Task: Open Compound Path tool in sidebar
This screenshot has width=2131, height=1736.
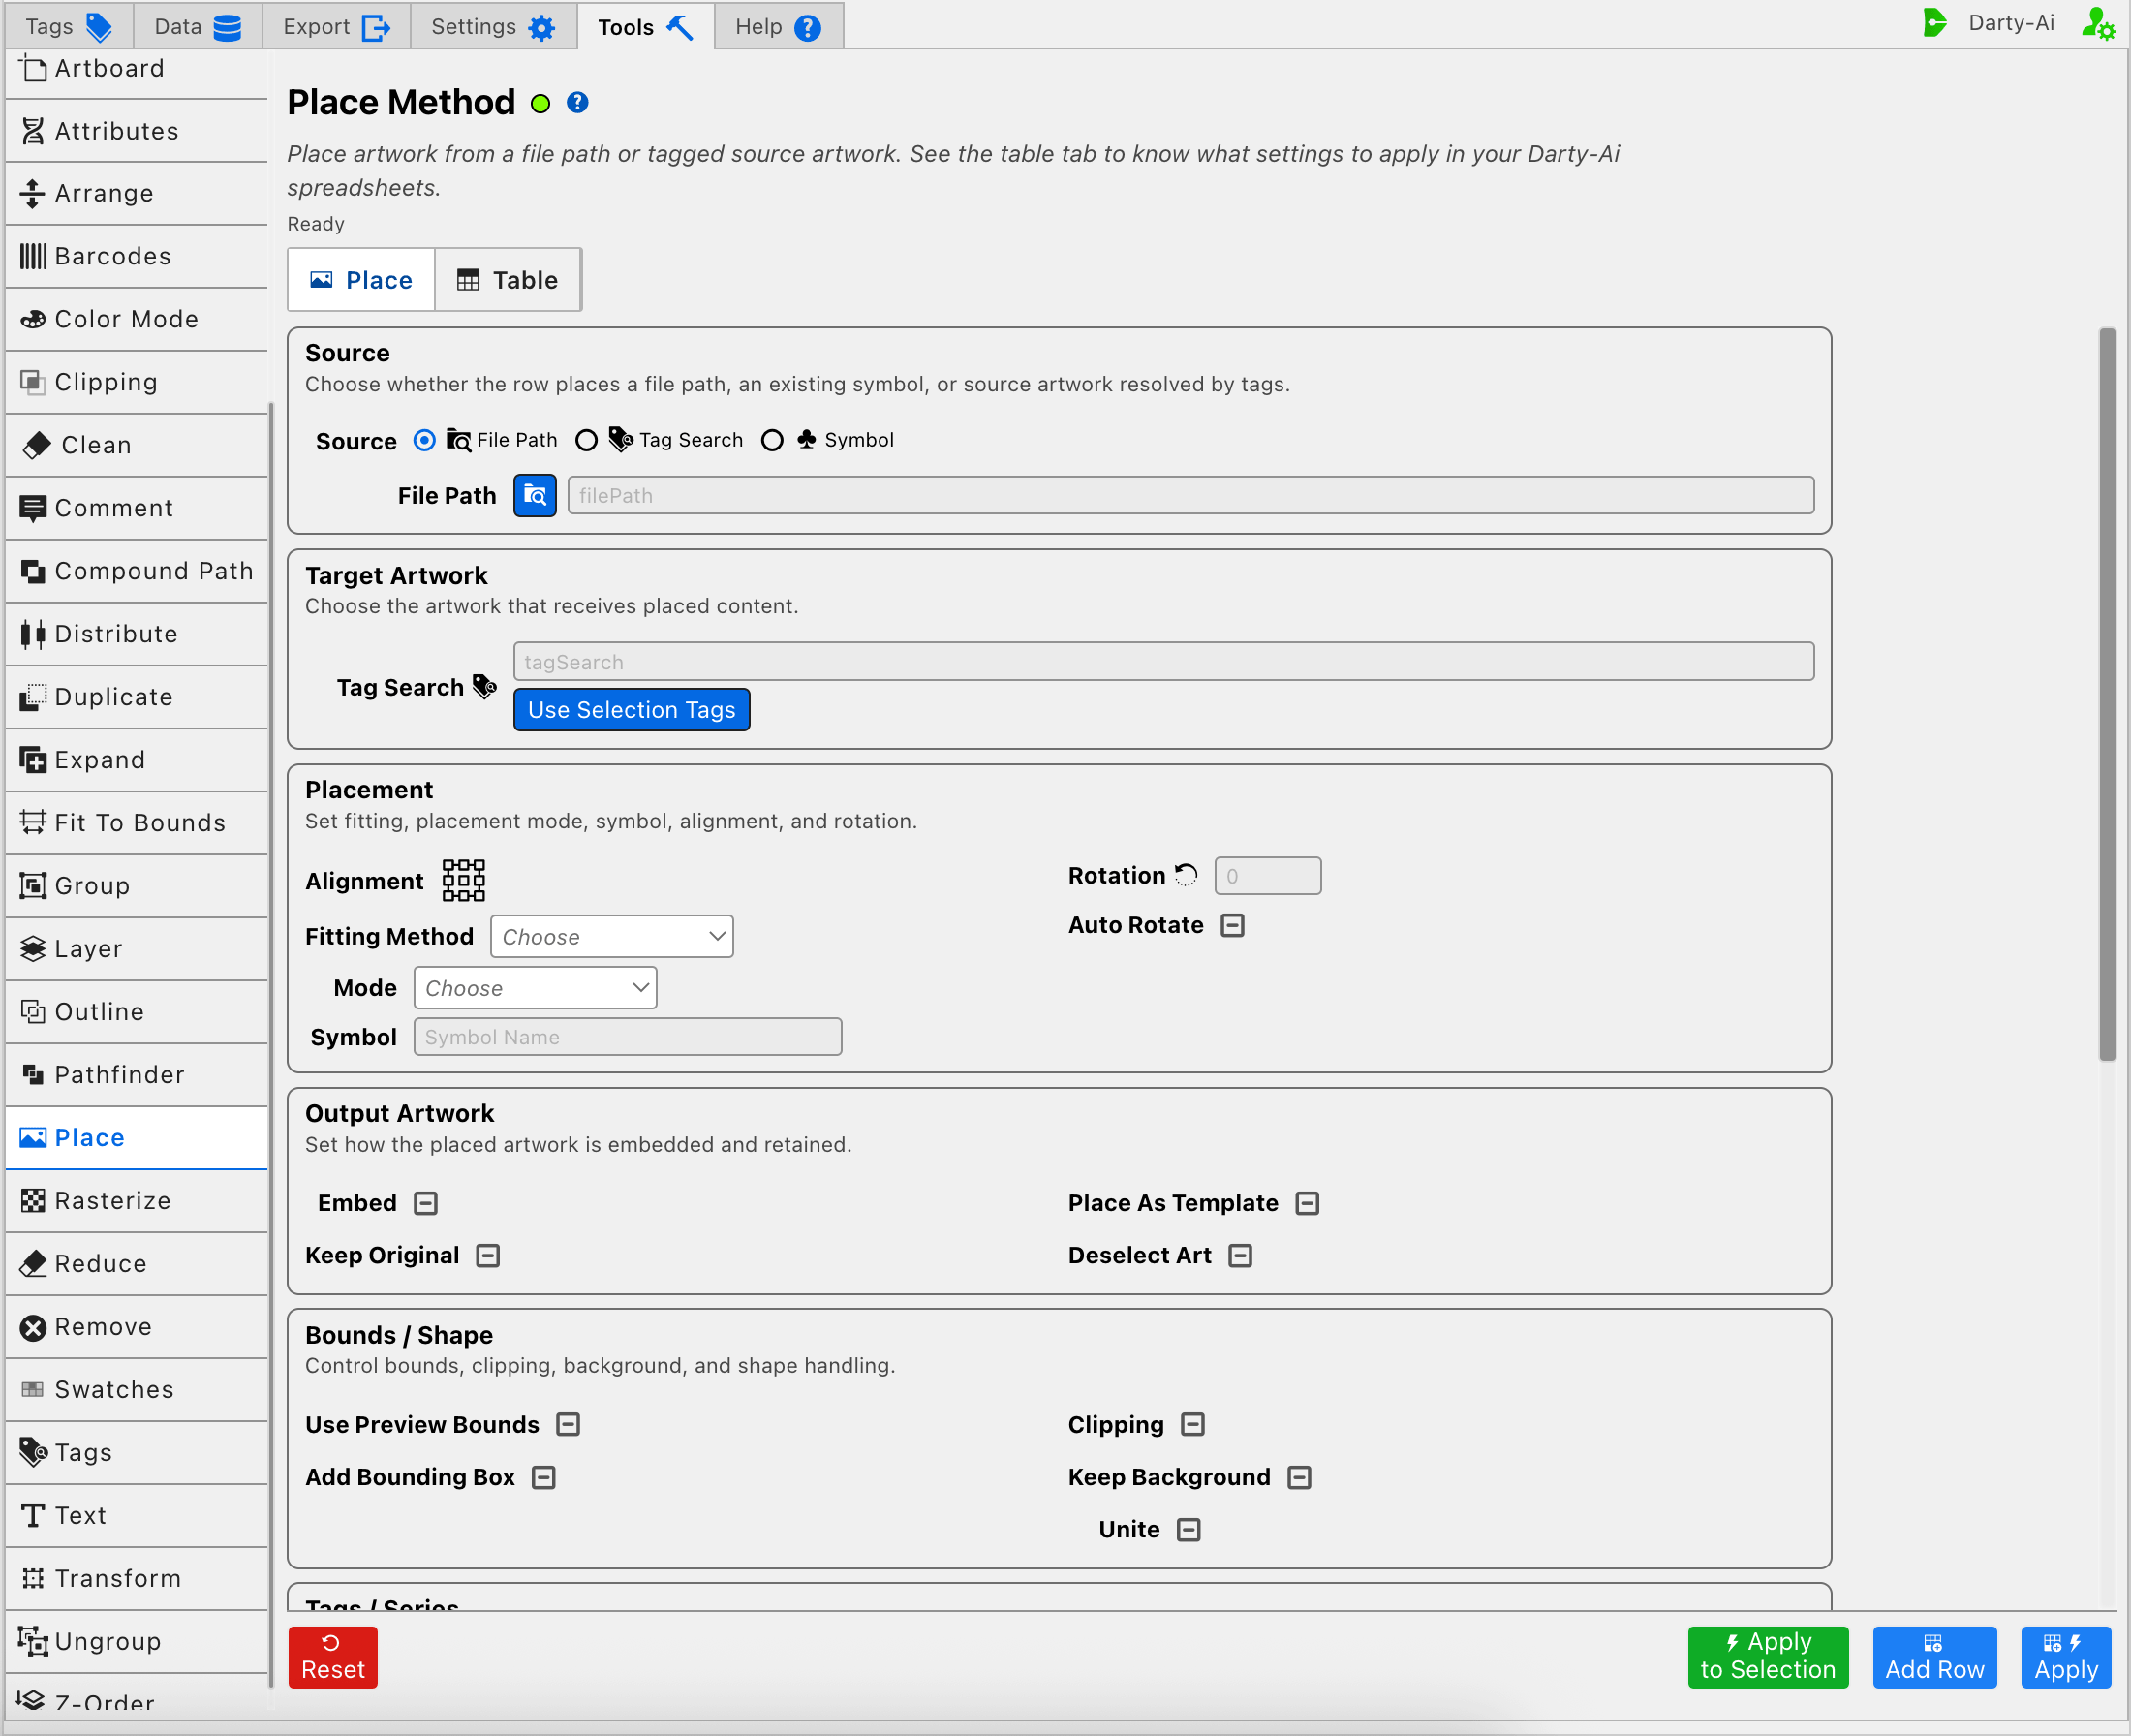Action: pyautogui.click(x=137, y=571)
